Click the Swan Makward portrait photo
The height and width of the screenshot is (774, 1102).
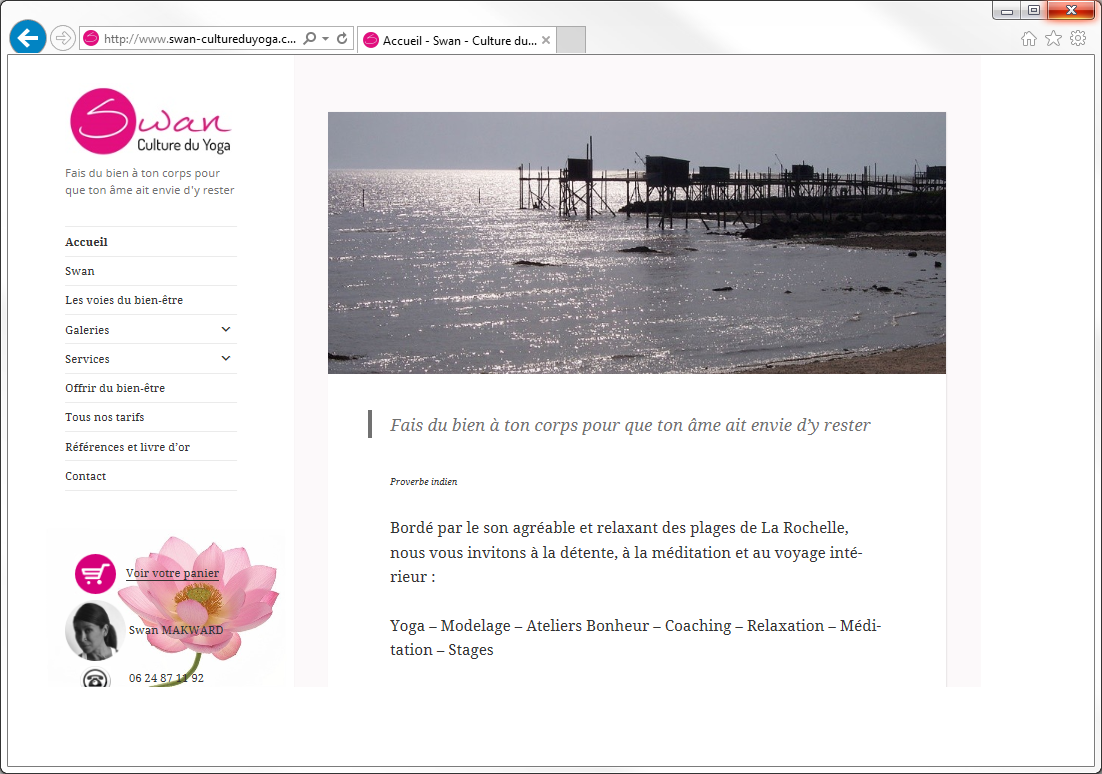pos(93,632)
